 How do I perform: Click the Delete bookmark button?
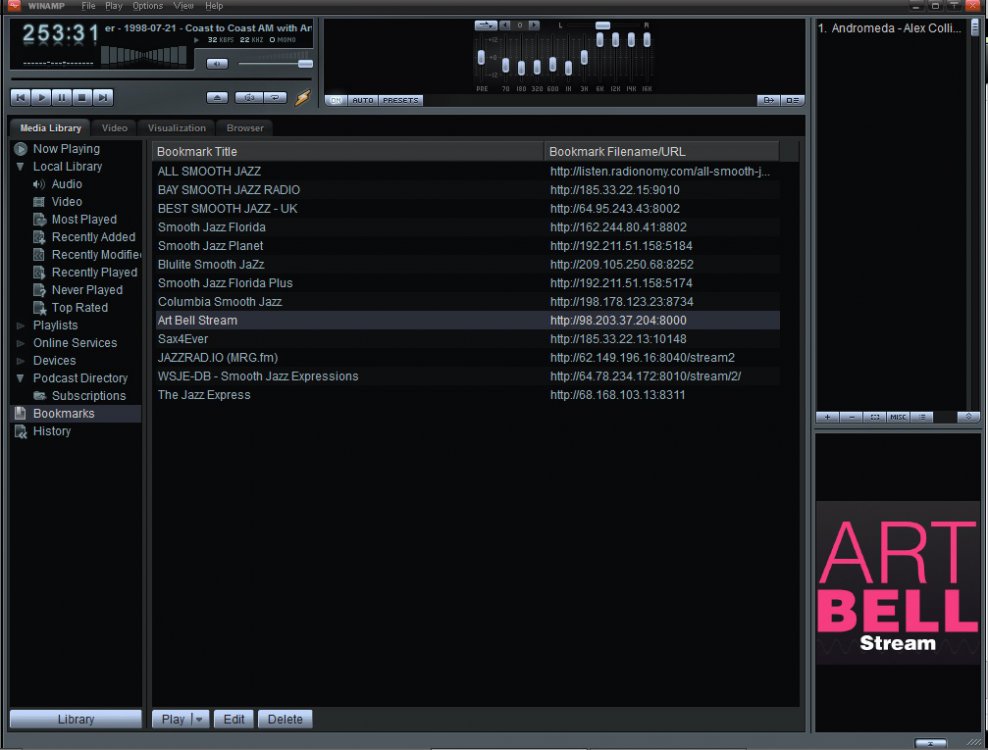(285, 719)
